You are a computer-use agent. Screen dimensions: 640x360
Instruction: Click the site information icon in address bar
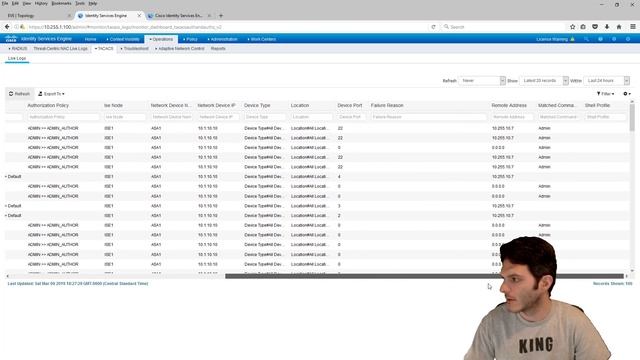(17, 27)
